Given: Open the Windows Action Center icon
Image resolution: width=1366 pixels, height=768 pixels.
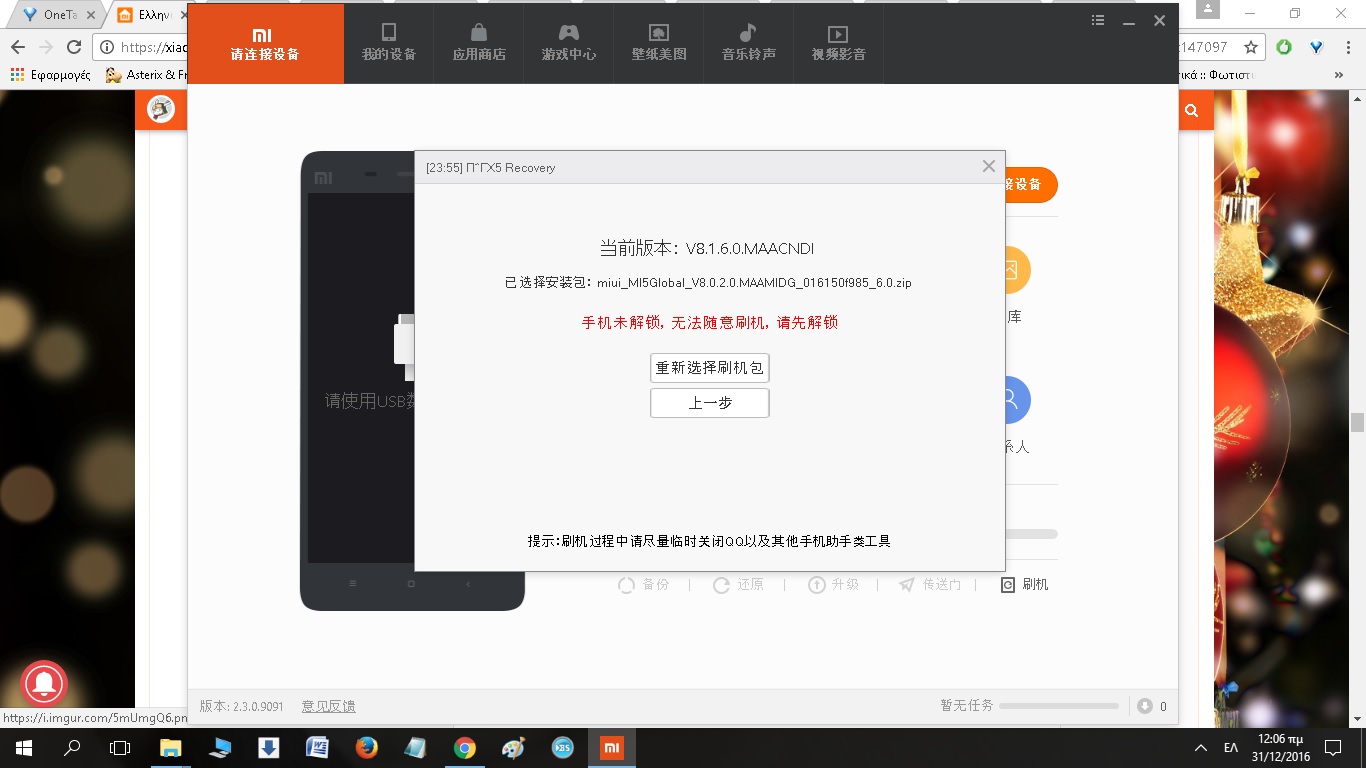Looking at the screenshot, I should point(1333,748).
